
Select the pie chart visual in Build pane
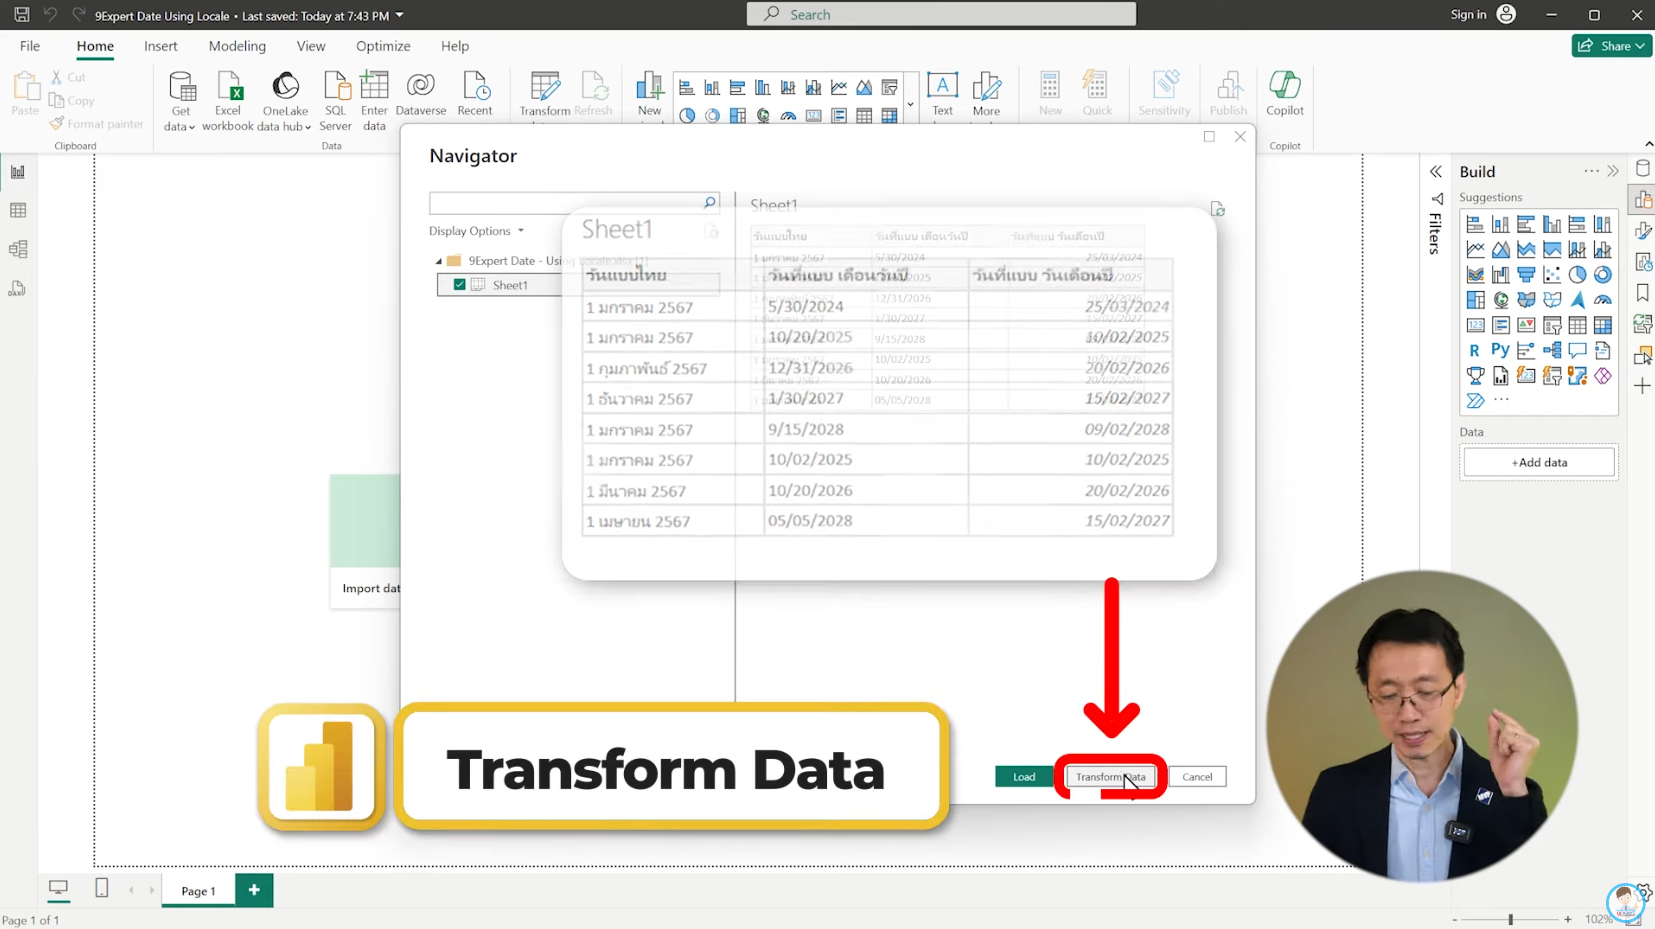pos(1576,273)
